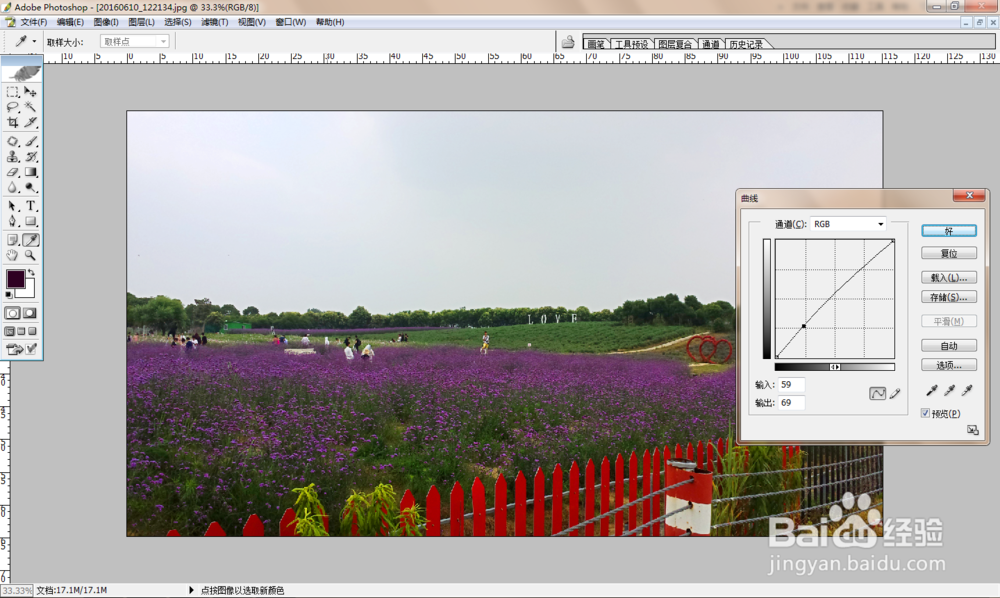The image size is (1000, 598).
Task: Click the 自动 auto button
Action: 949,346
